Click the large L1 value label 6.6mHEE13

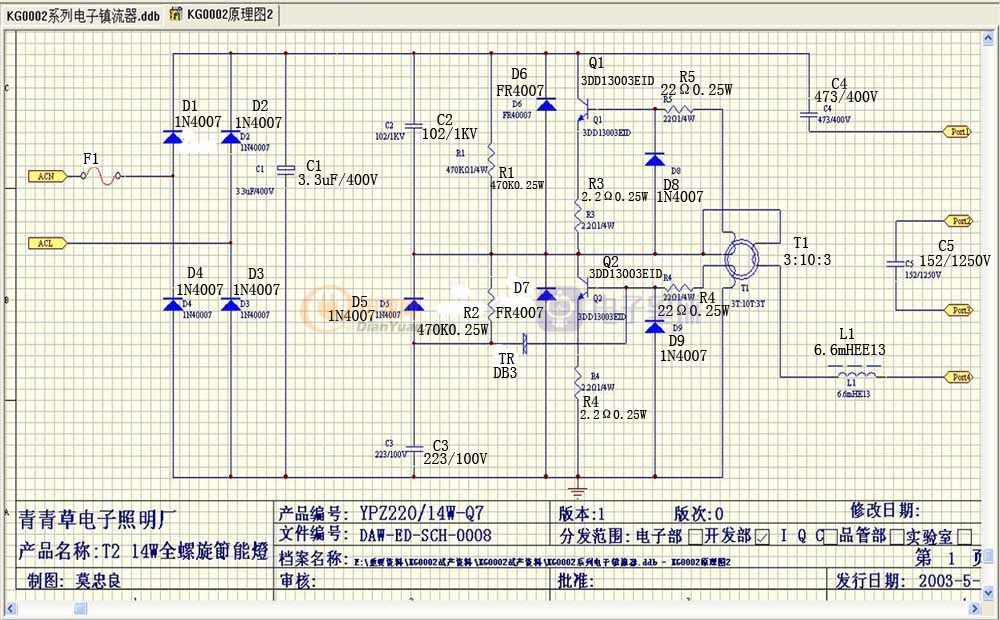pyautogui.click(x=849, y=350)
